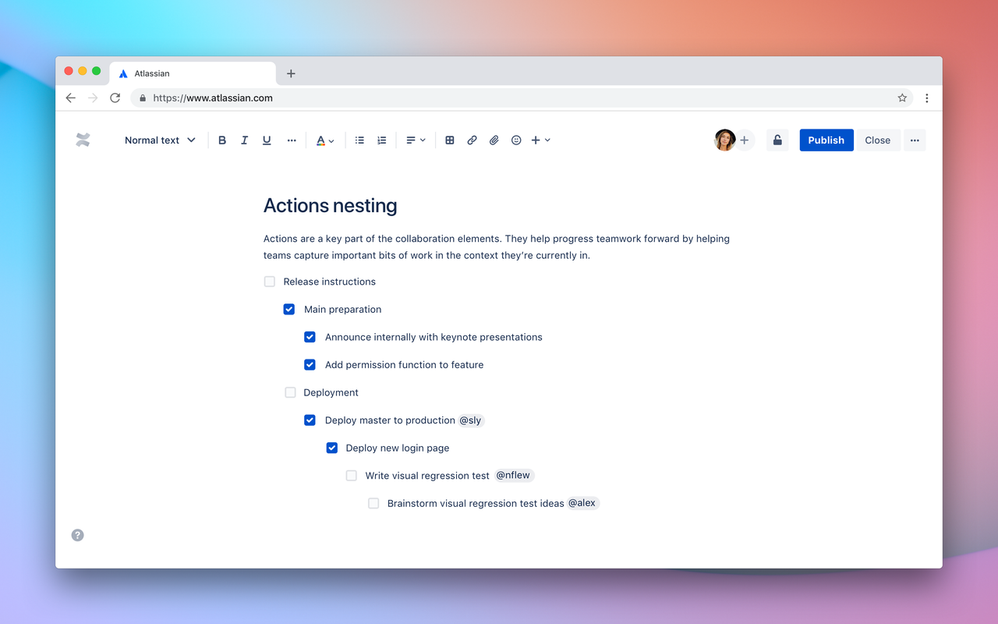Viewport: 998px width, 624px height.
Task: Insert a bullet list
Action: tap(360, 140)
